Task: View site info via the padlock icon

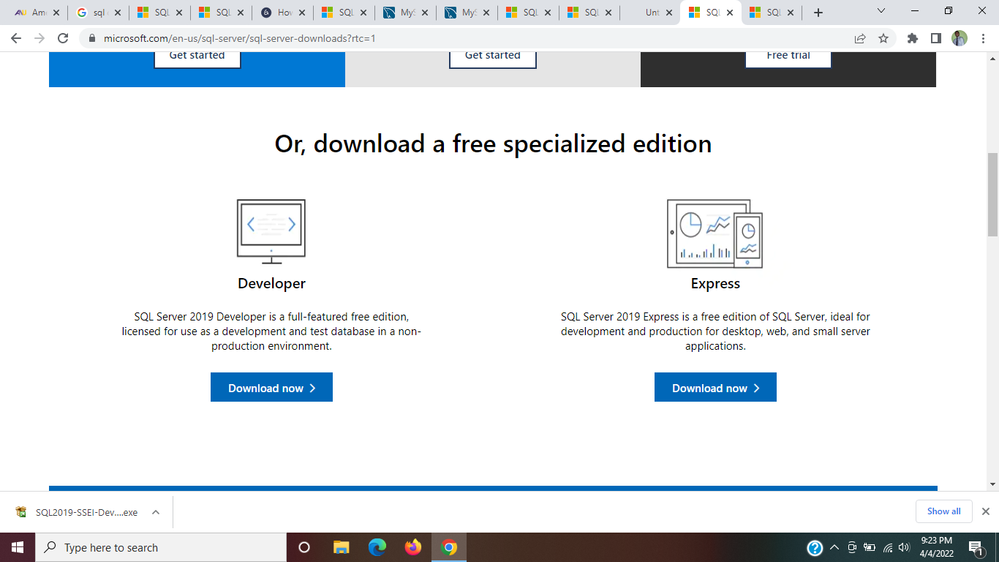Action: [92, 38]
